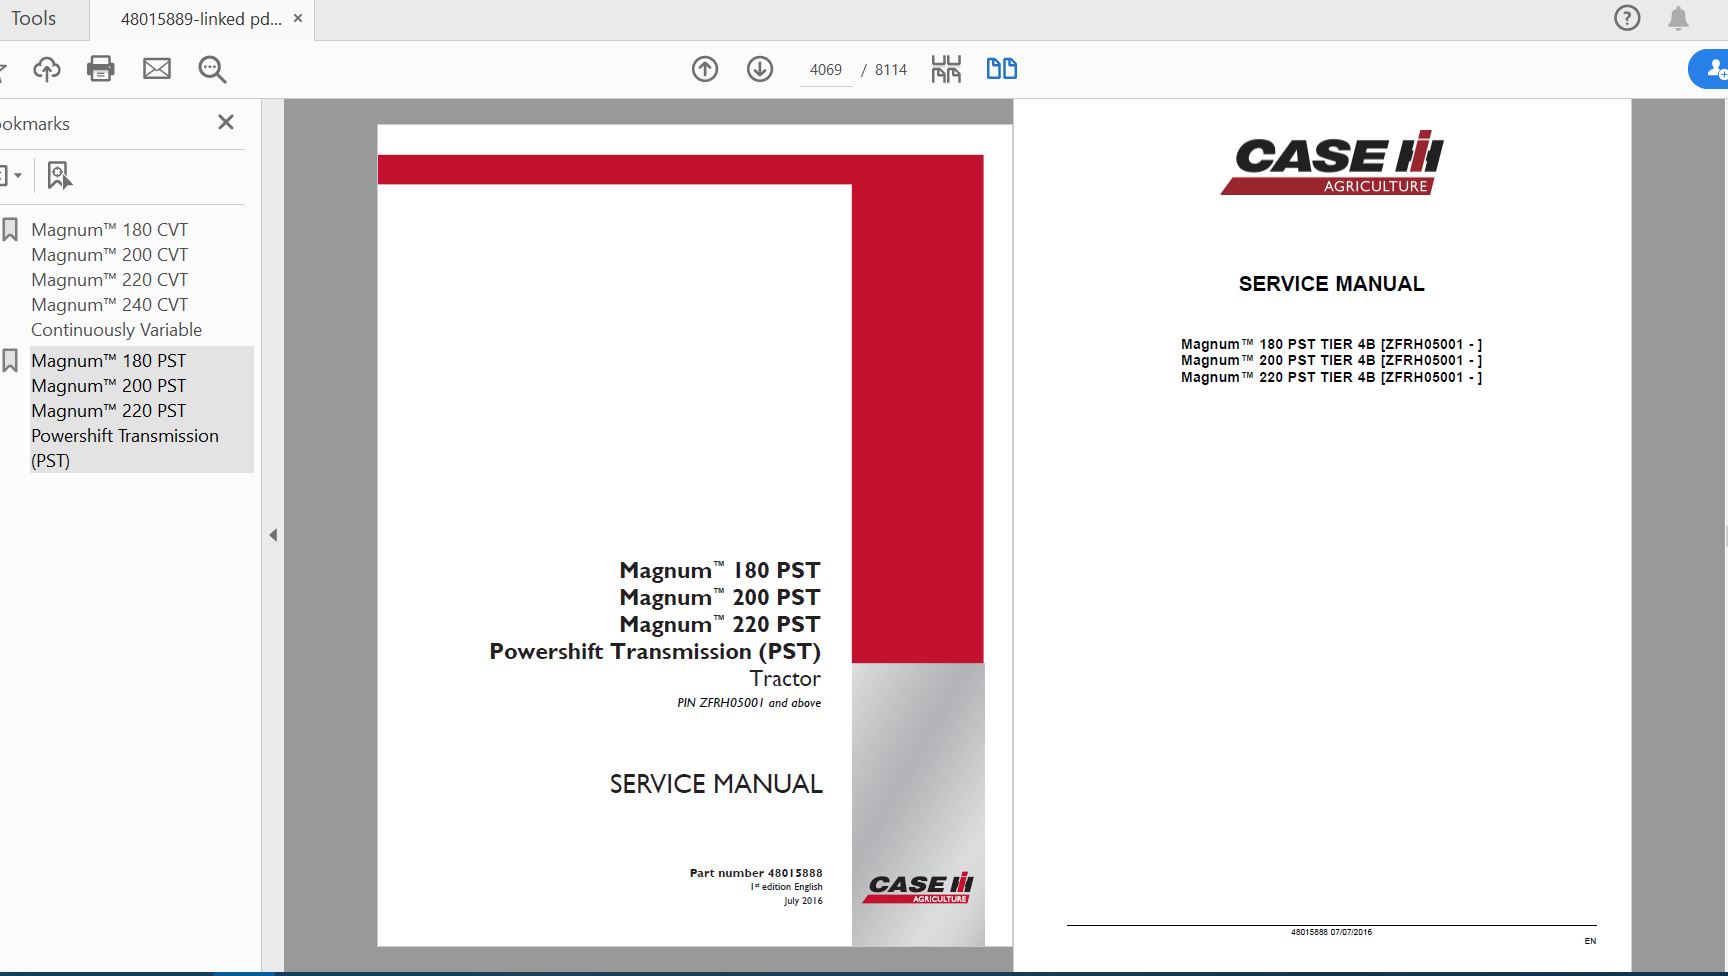Close the Bookmarks panel
This screenshot has height=976, width=1728.
[x=226, y=122]
